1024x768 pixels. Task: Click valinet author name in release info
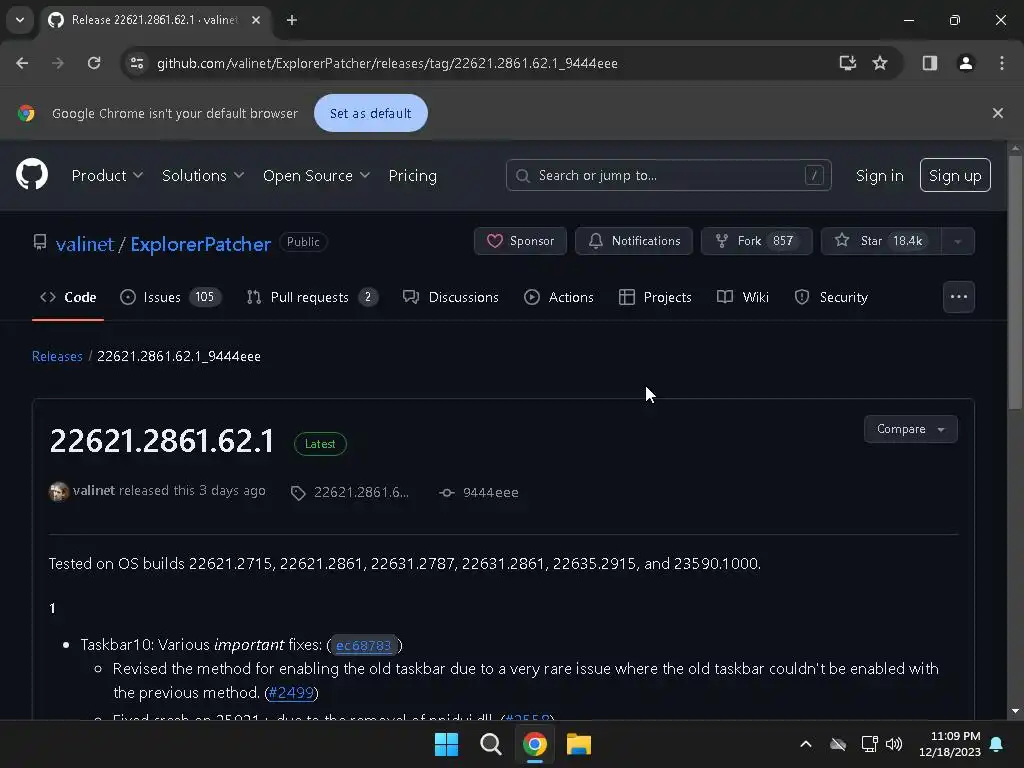94,490
